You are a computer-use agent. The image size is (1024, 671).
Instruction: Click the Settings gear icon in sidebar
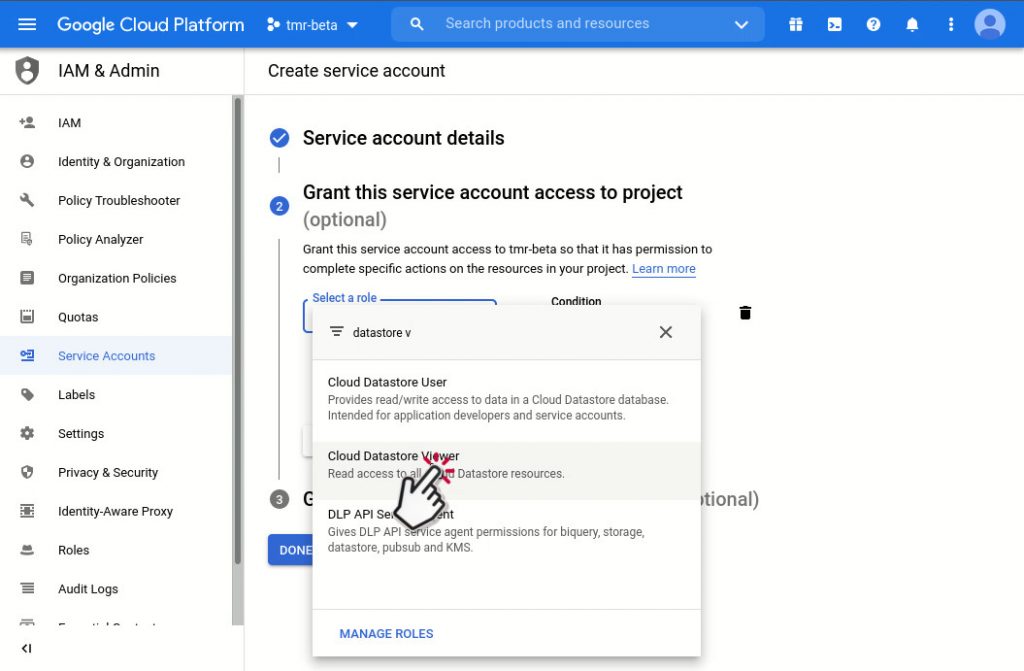pyautogui.click(x=27, y=433)
